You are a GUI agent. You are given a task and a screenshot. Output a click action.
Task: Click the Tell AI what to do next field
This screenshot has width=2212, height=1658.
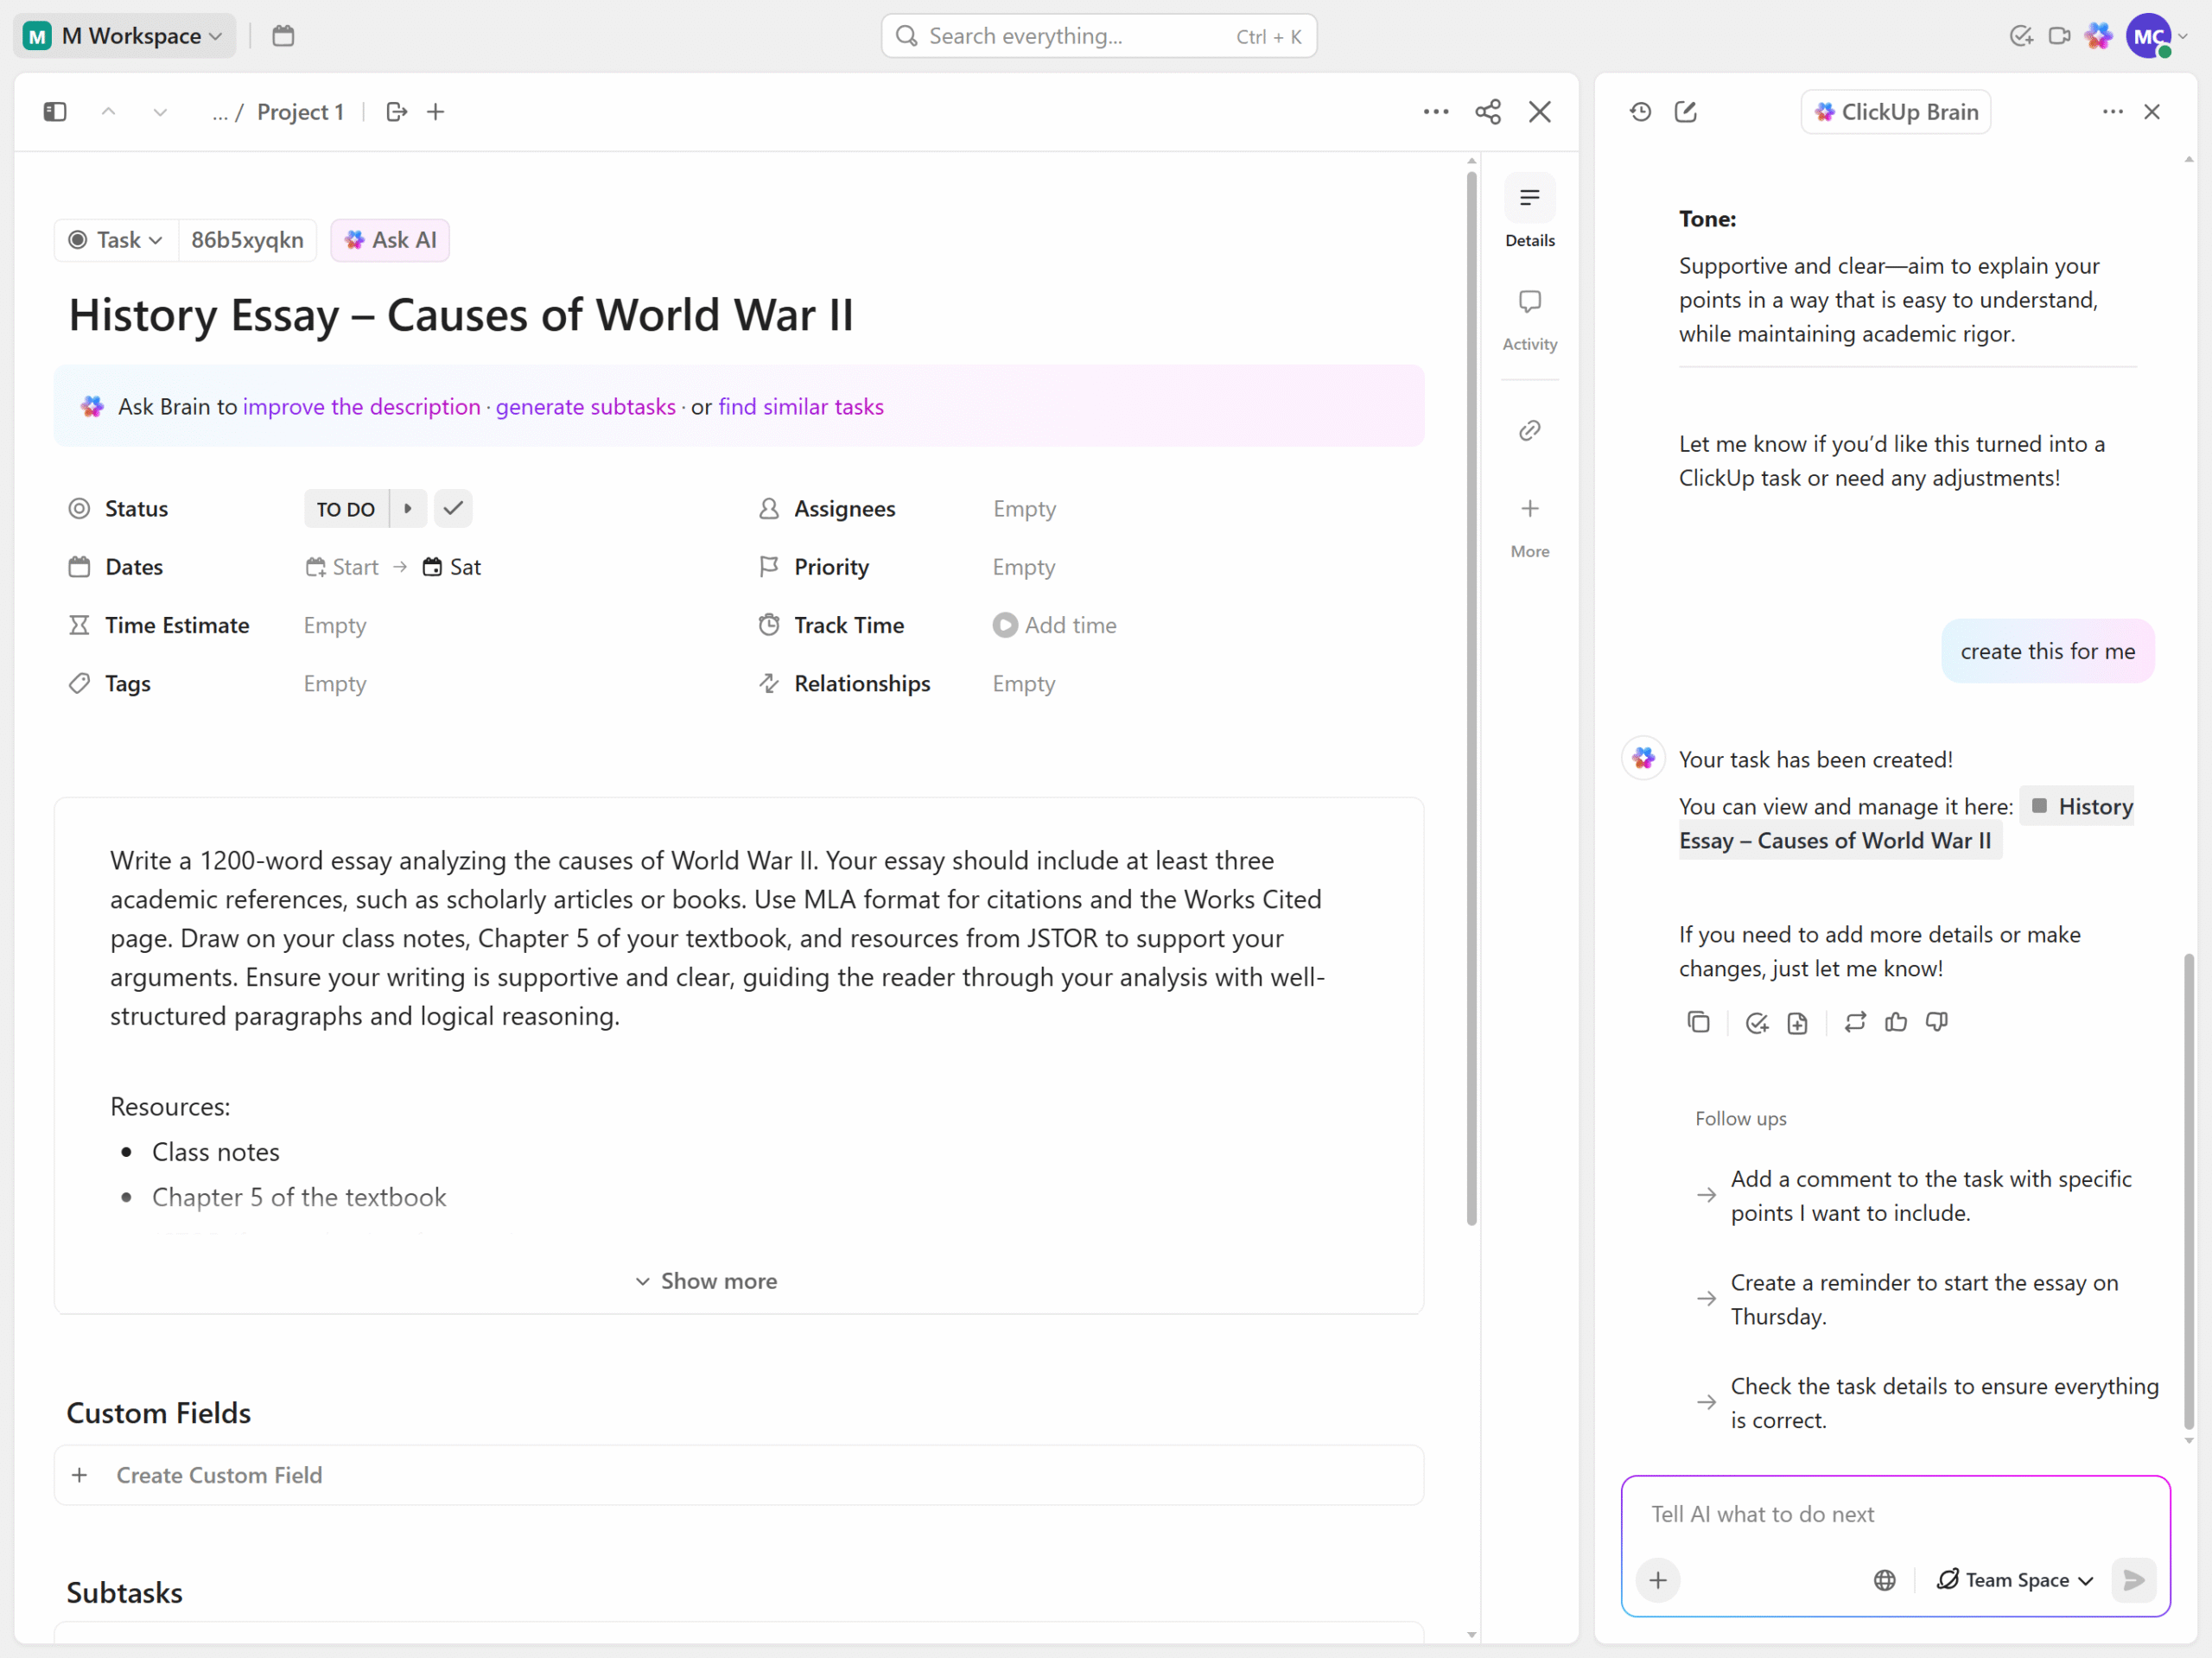(1895, 1514)
